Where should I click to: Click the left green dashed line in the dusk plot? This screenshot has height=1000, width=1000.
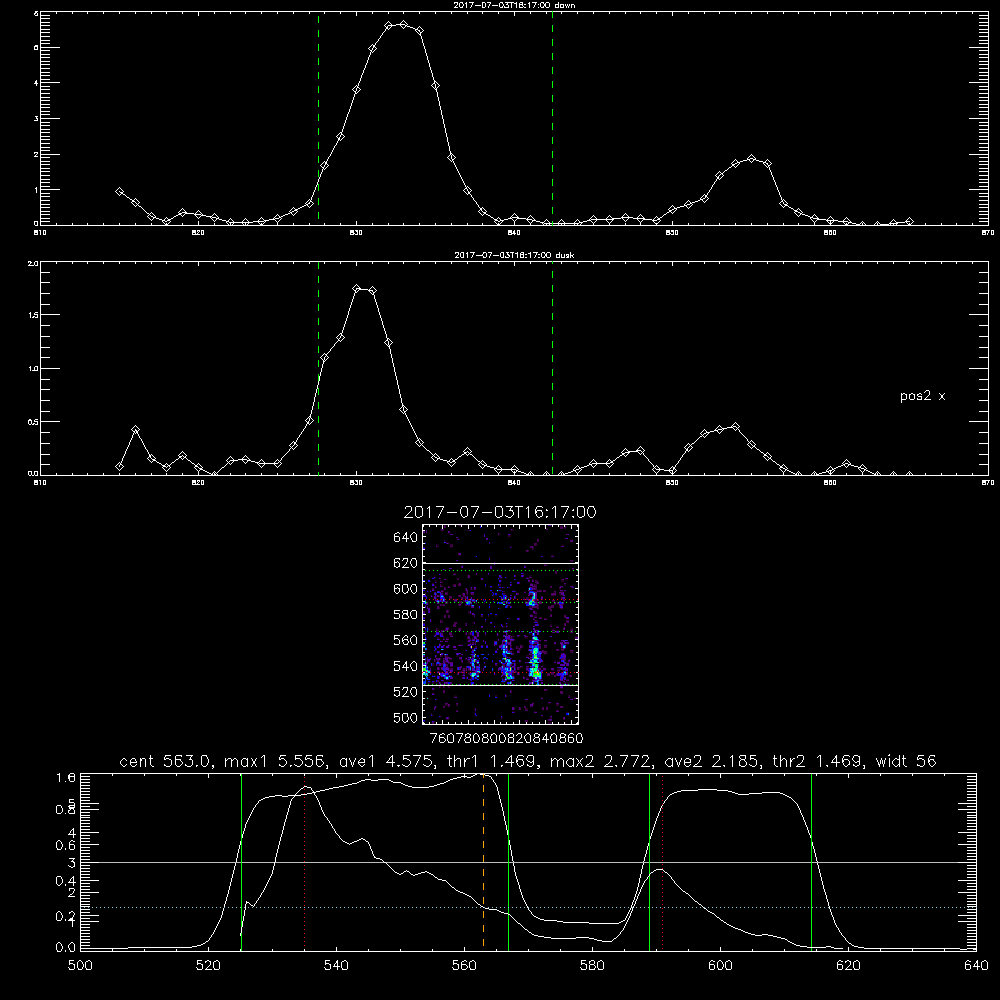click(318, 368)
